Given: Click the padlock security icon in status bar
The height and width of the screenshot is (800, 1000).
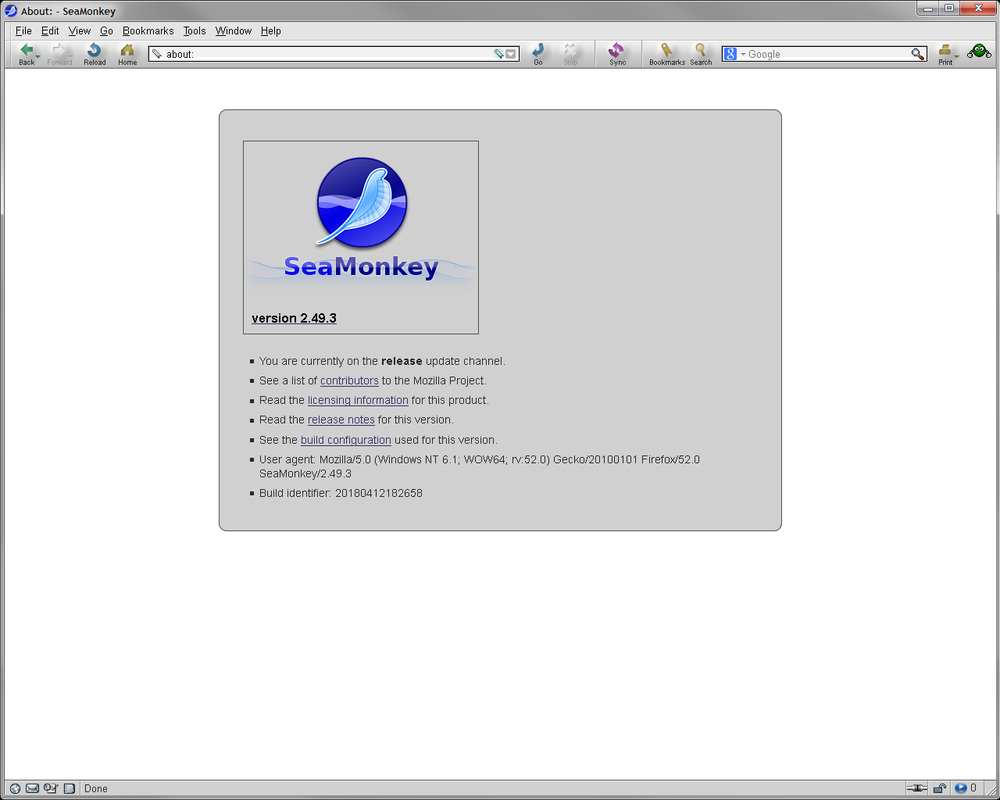Looking at the screenshot, I should click(x=939, y=789).
